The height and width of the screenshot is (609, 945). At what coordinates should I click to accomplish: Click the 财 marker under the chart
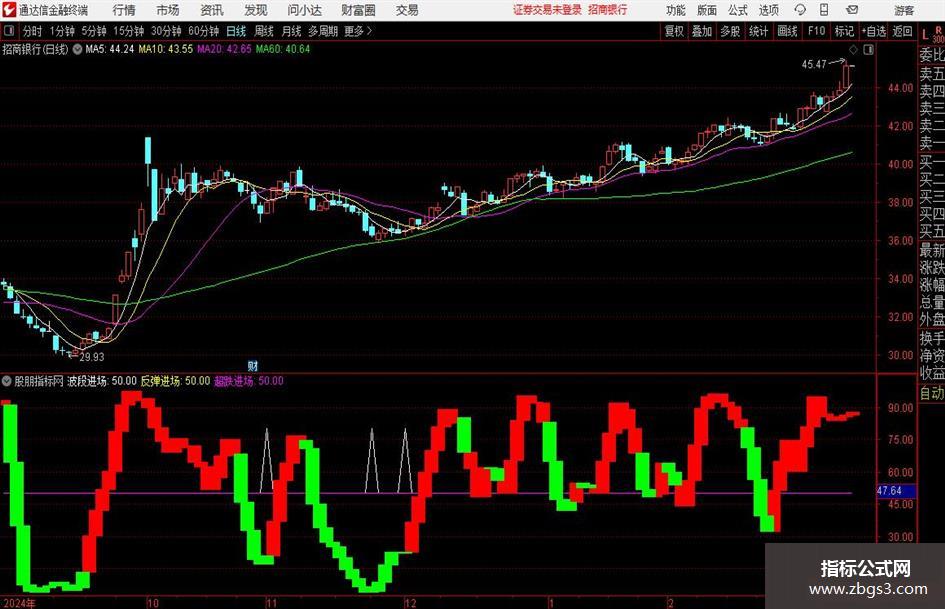[253, 365]
